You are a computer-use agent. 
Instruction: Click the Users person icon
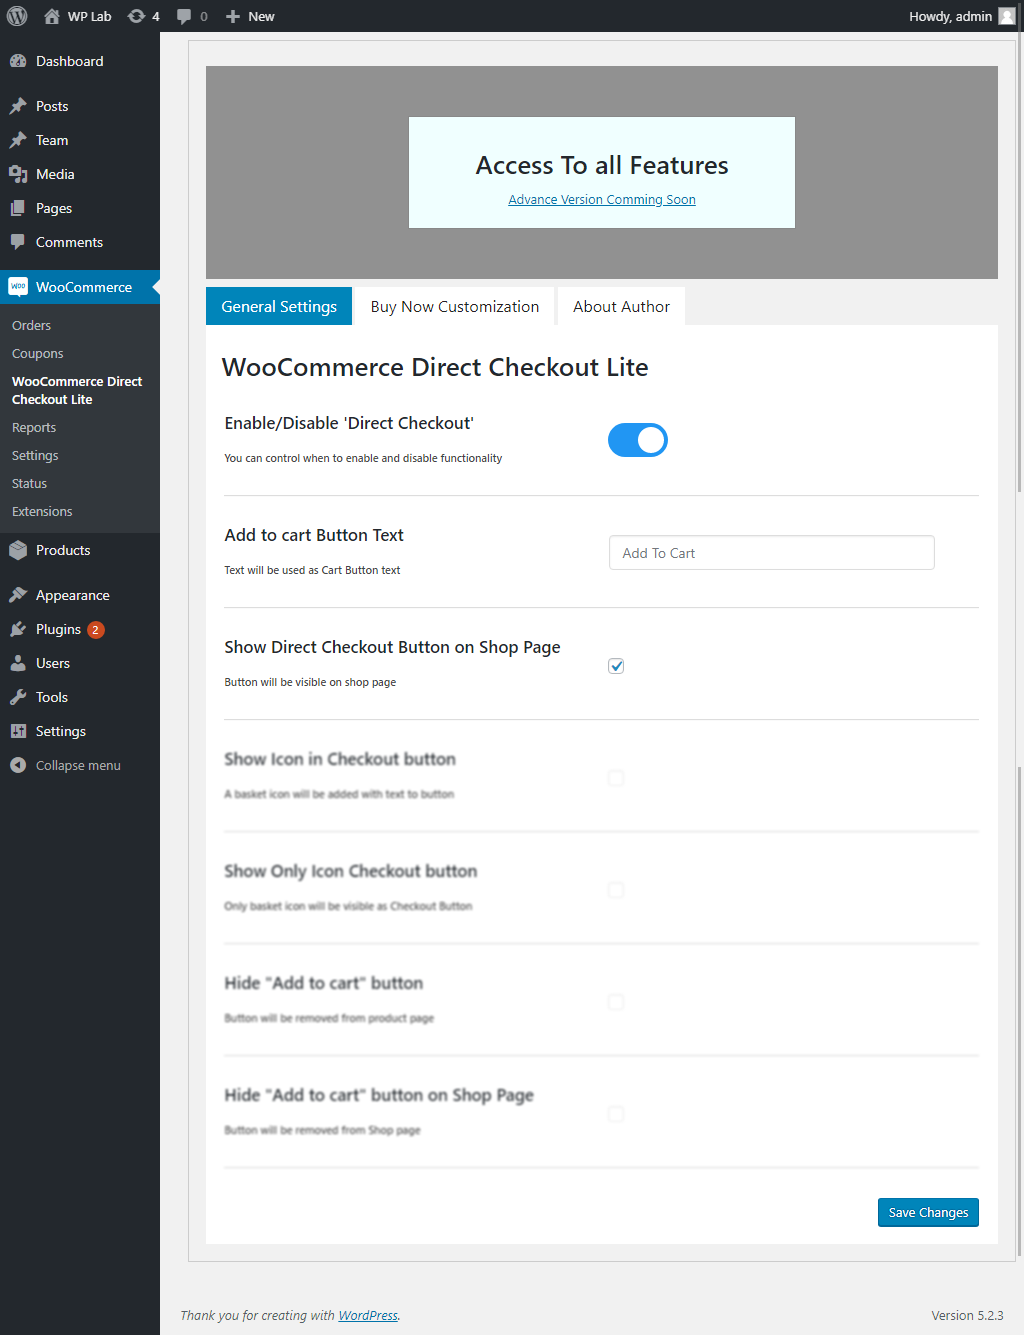pyautogui.click(x=18, y=663)
